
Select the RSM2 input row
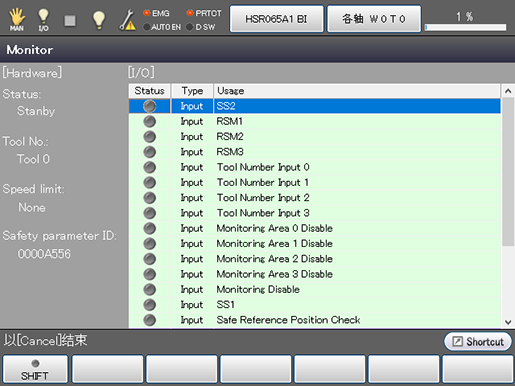[315, 137]
